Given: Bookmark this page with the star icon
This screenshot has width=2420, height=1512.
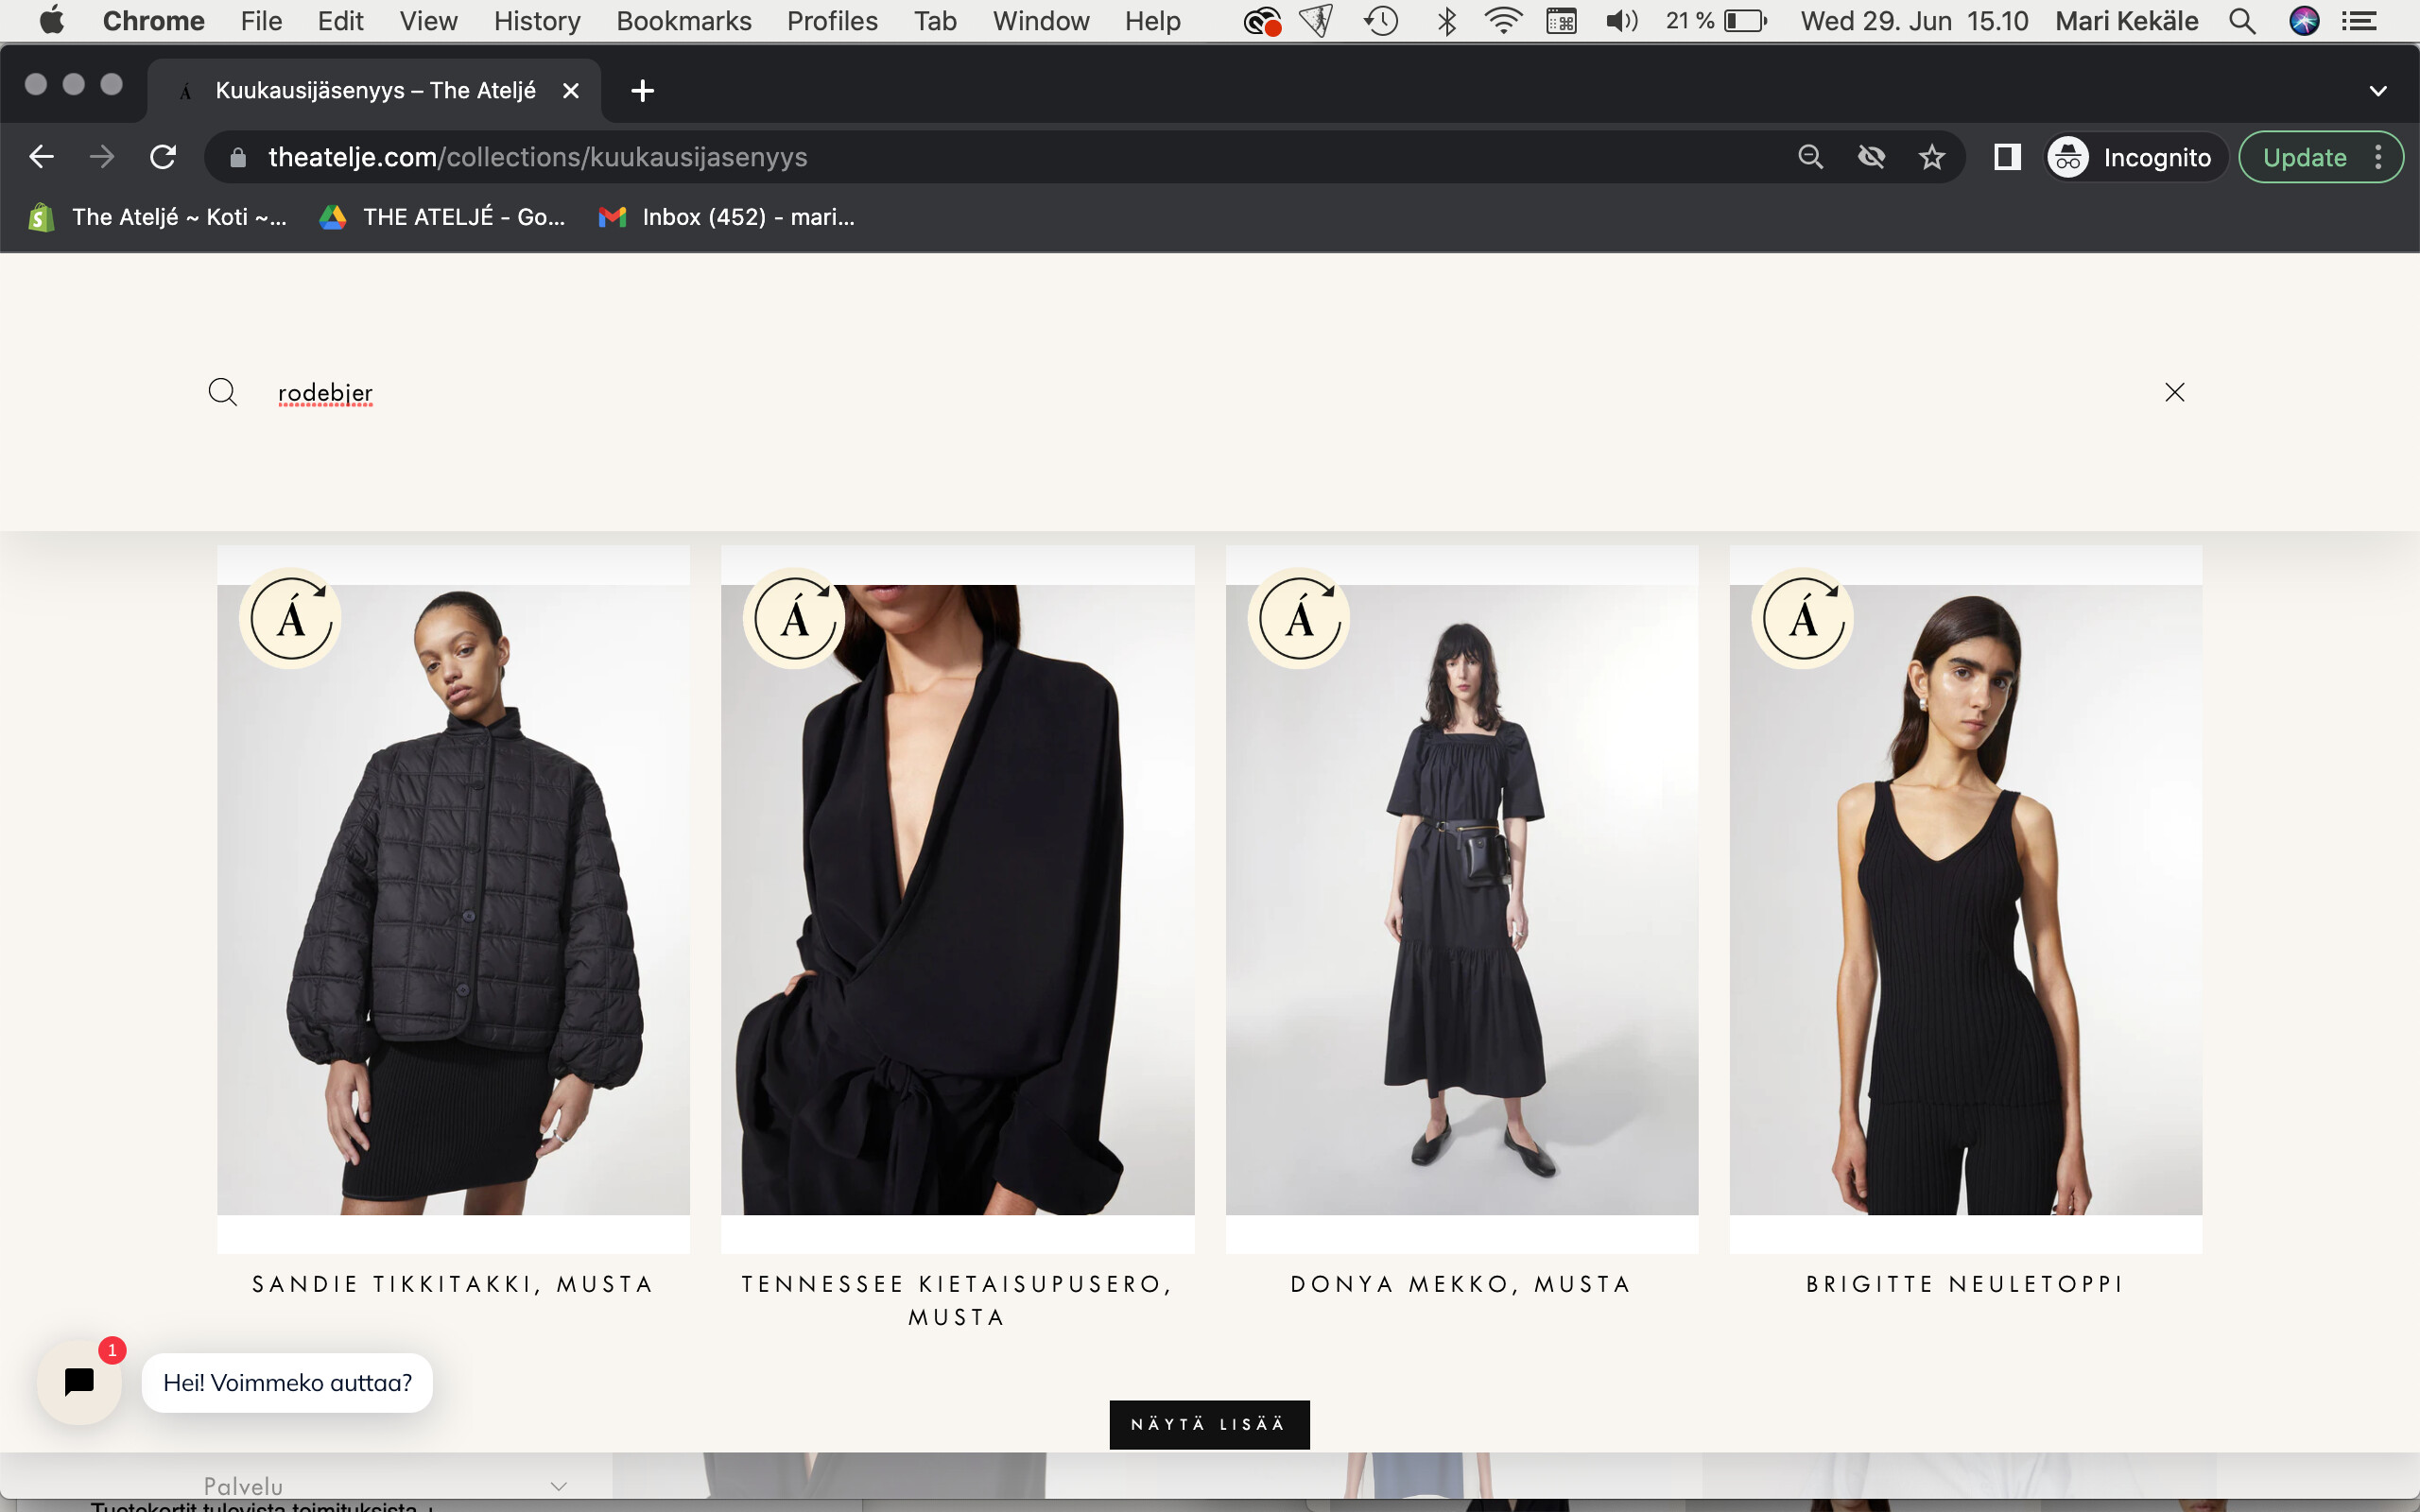Looking at the screenshot, I should click(x=1931, y=157).
